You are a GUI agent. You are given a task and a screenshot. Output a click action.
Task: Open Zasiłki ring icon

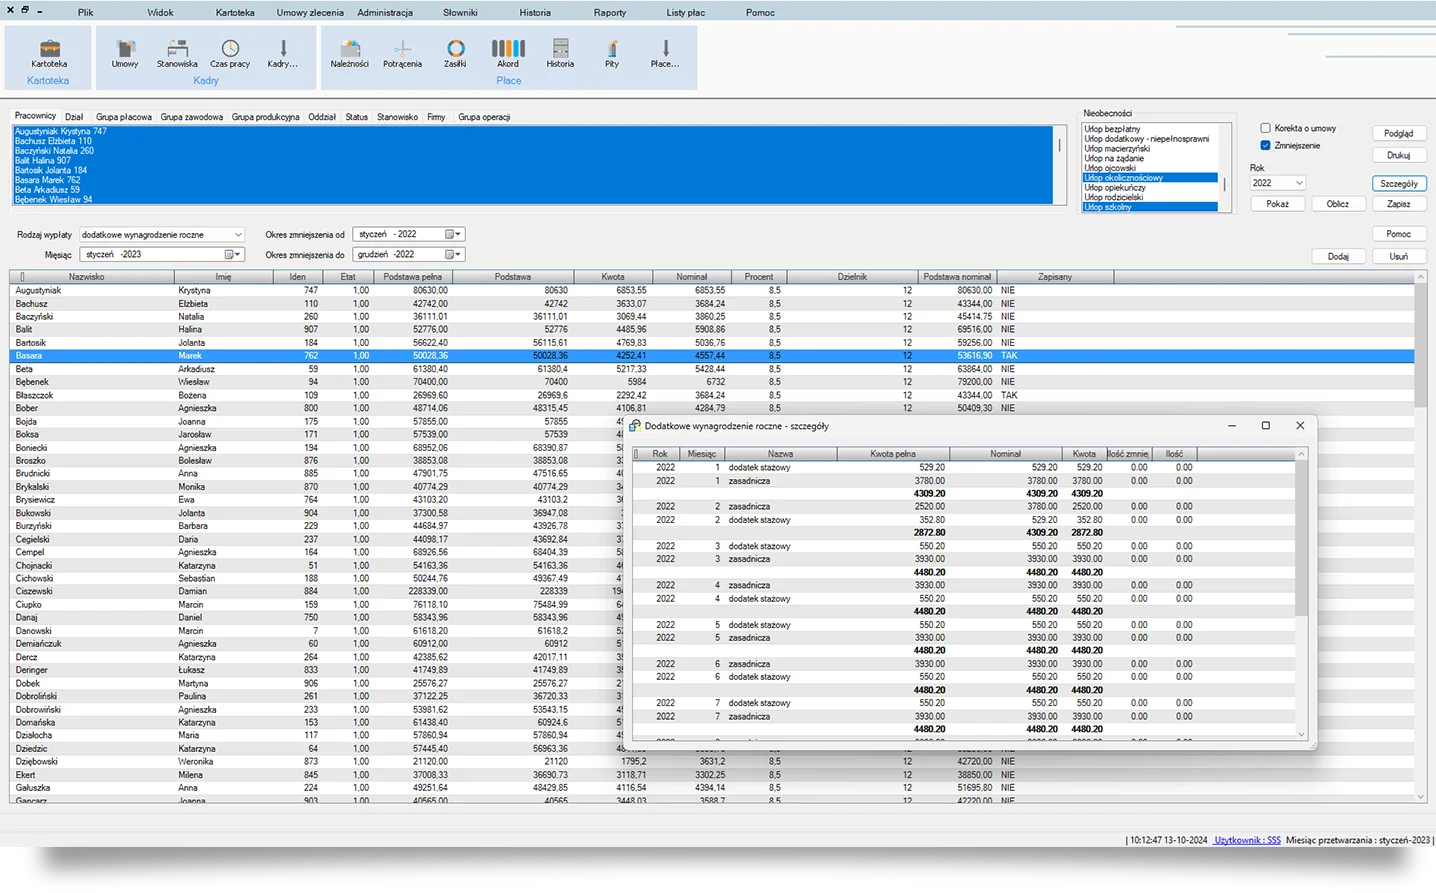coord(455,48)
